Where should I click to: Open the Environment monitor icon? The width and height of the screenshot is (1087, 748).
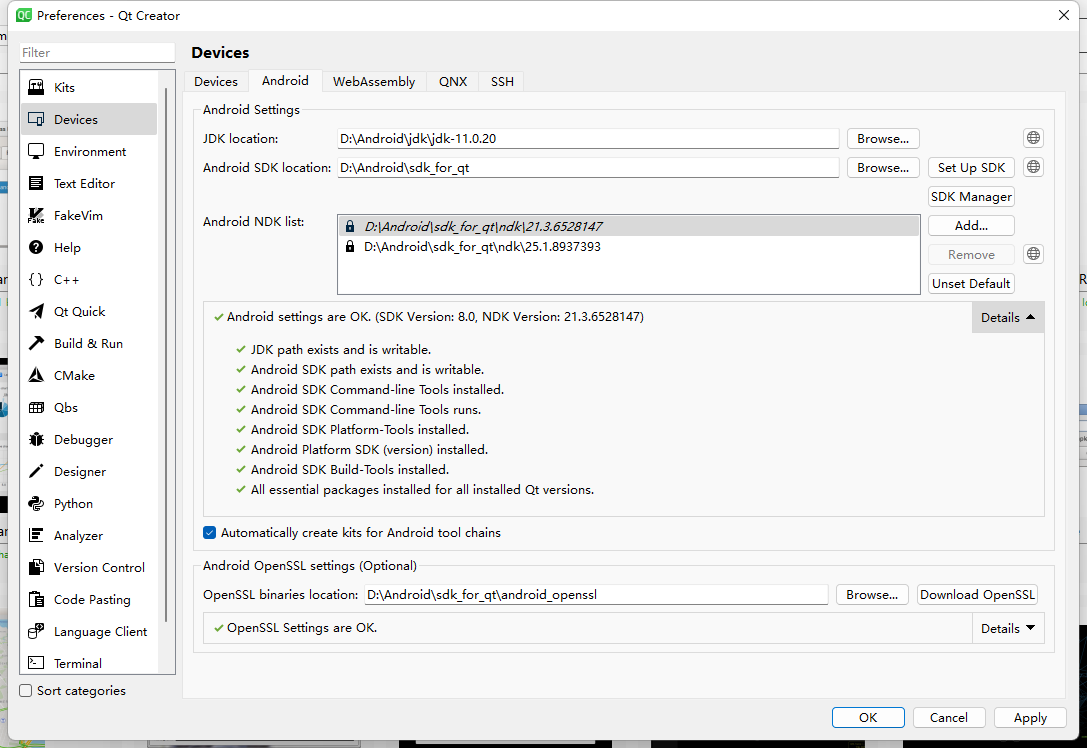[36, 151]
